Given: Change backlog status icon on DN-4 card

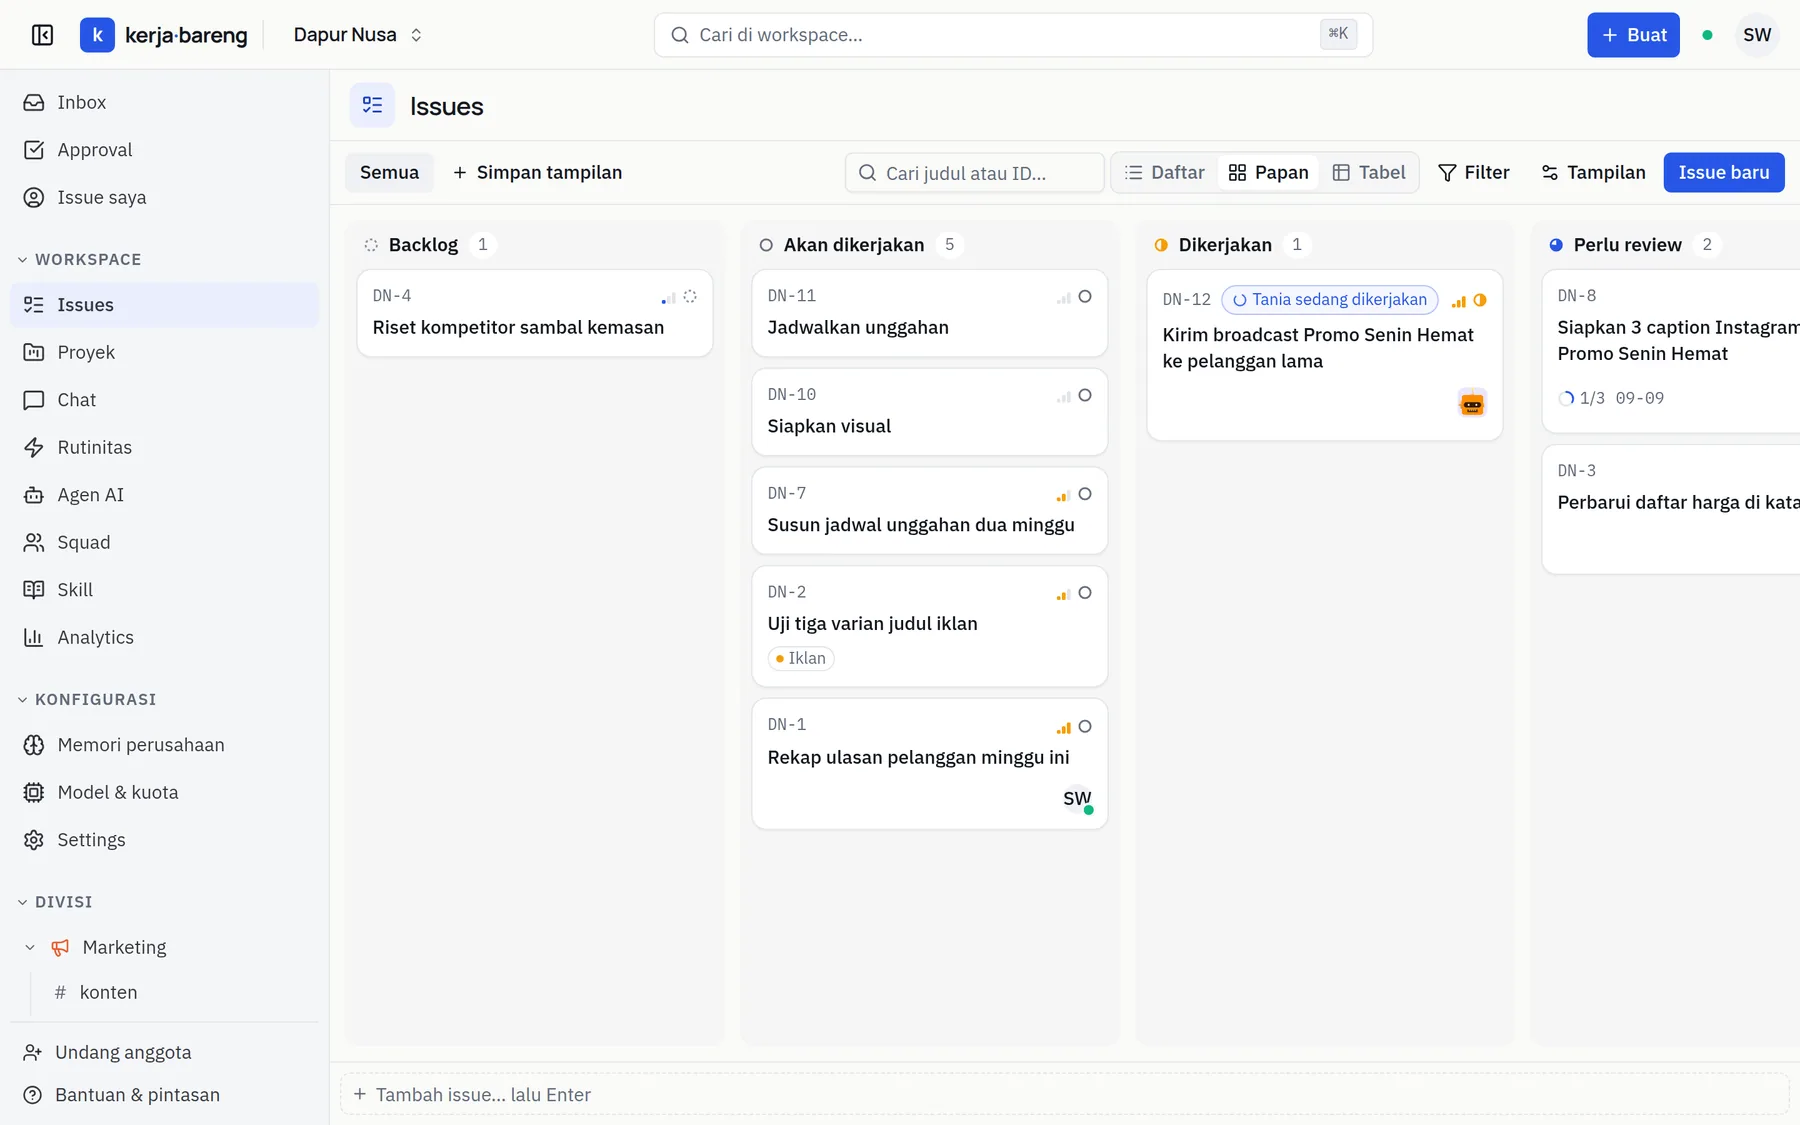Looking at the screenshot, I should [690, 297].
